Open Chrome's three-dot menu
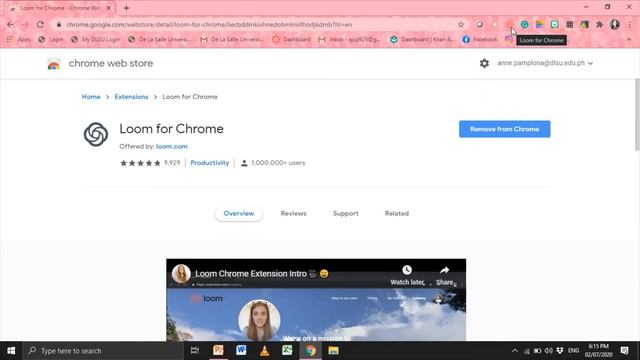 tap(630, 24)
